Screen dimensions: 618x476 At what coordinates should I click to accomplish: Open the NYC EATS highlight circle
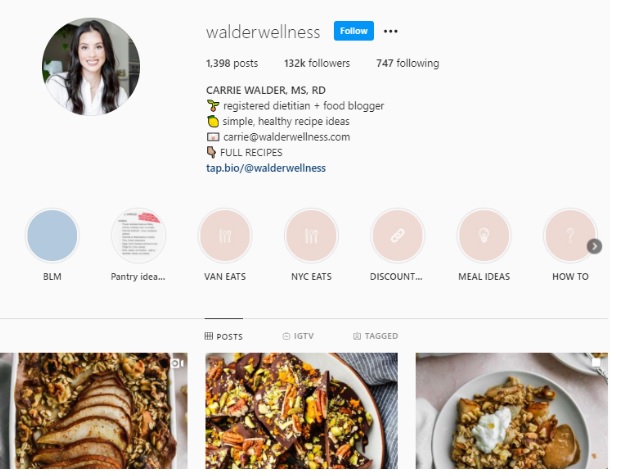click(311, 236)
